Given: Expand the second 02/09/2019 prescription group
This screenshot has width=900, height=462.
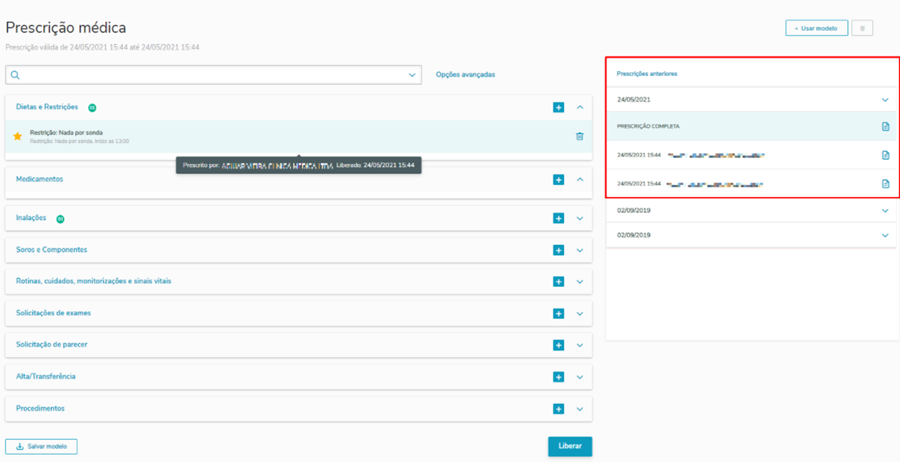Looking at the screenshot, I should [885, 235].
